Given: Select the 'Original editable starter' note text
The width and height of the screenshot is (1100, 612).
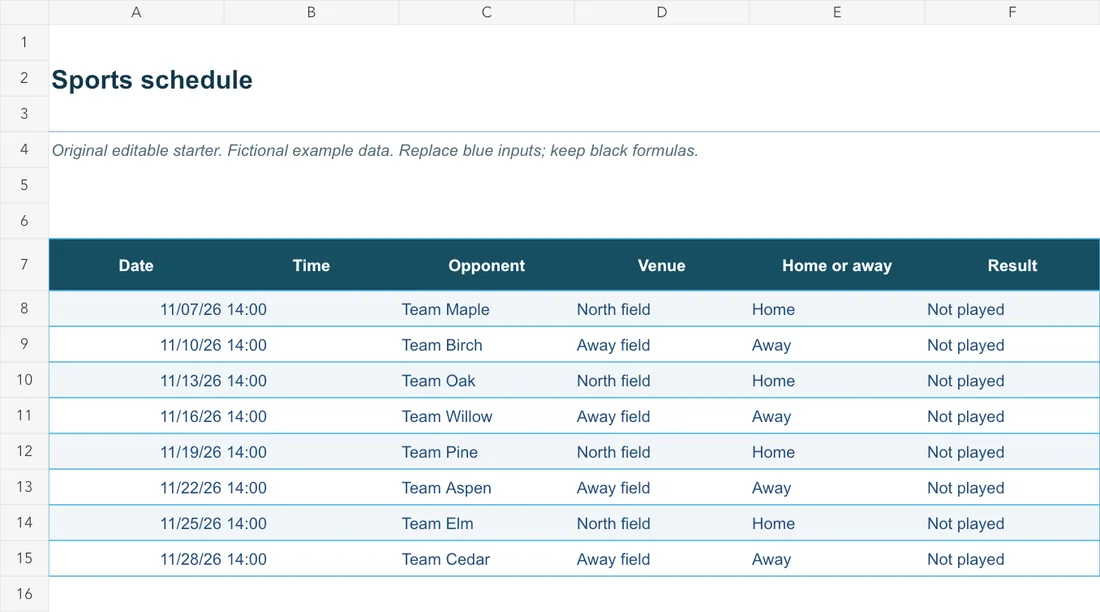Looking at the screenshot, I should 375,150.
